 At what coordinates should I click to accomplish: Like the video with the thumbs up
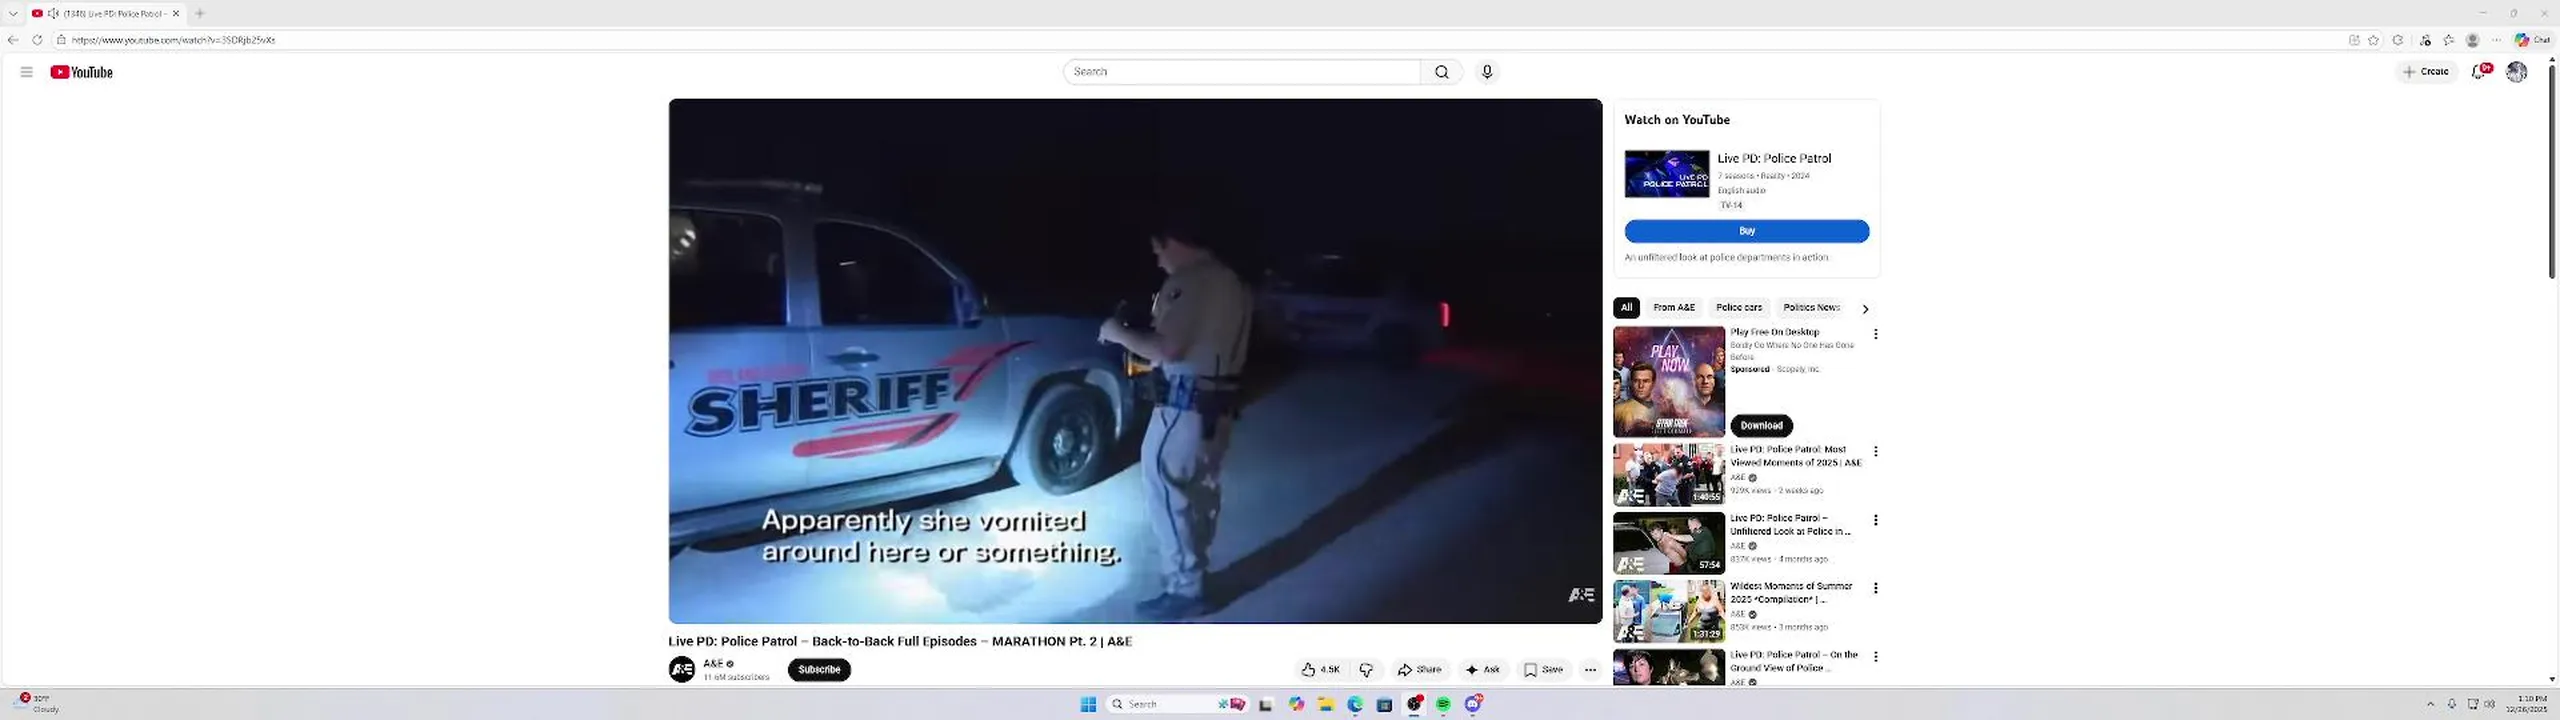click(1320, 670)
